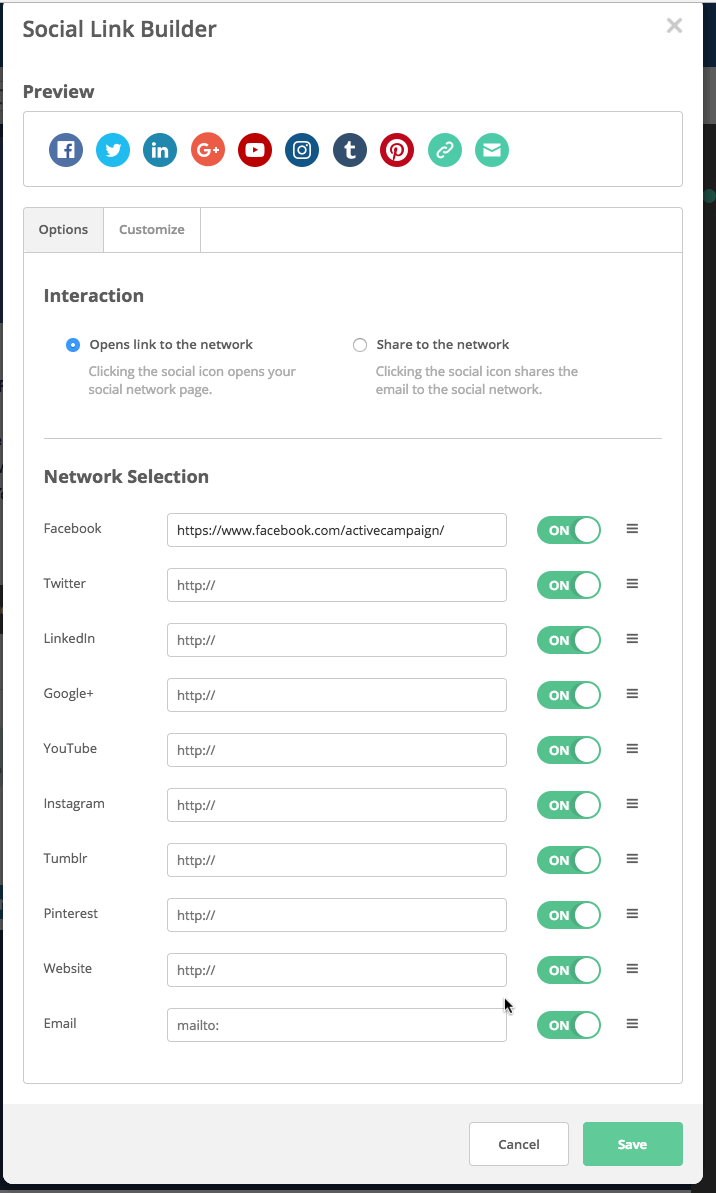The height and width of the screenshot is (1193, 716).
Task: Click the Instagram icon in preview
Action: (x=302, y=151)
